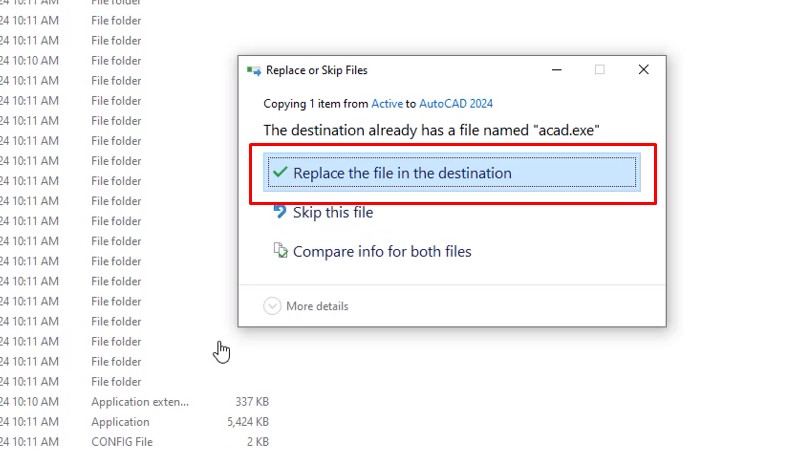Viewport: 800px width, 450px height.
Task: Minimize the Replace or Skip Files dialog
Action: point(555,70)
